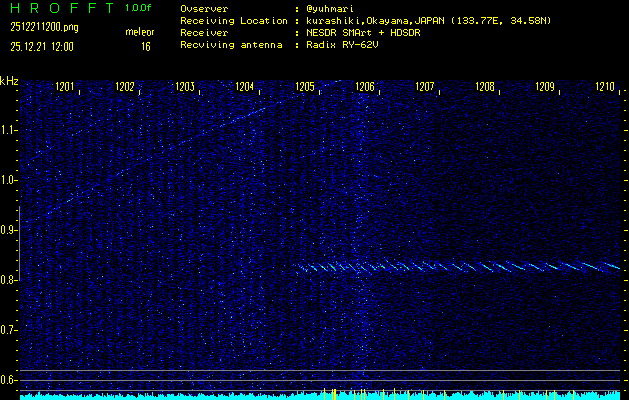Click the 25.12.21 12:00 timestamp

pyautogui.click(x=44, y=46)
